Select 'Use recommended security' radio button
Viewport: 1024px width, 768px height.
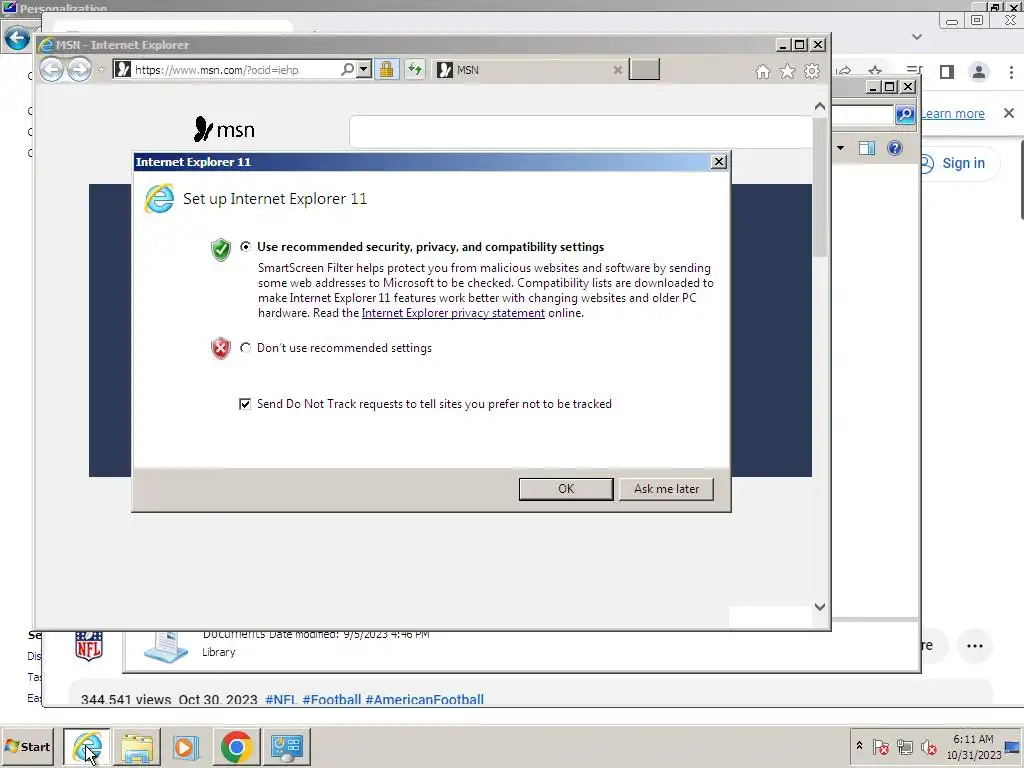tap(245, 247)
